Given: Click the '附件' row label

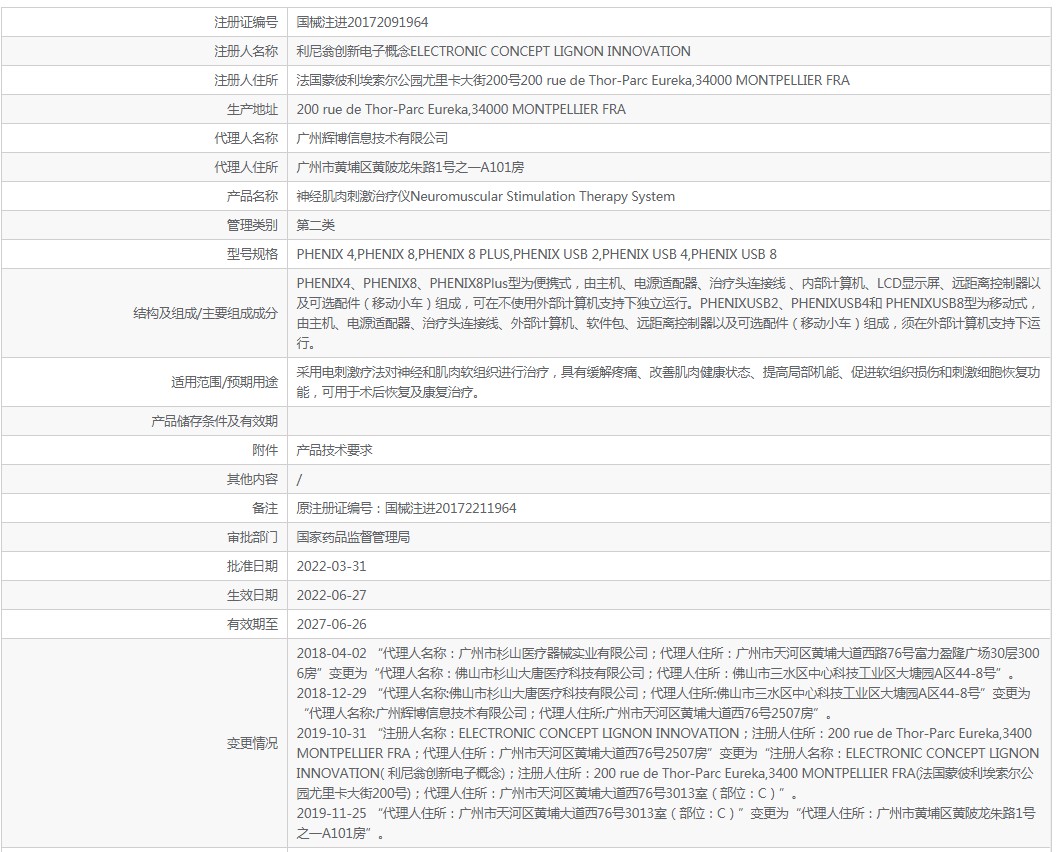Looking at the screenshot, I should (x=265, y=450).
